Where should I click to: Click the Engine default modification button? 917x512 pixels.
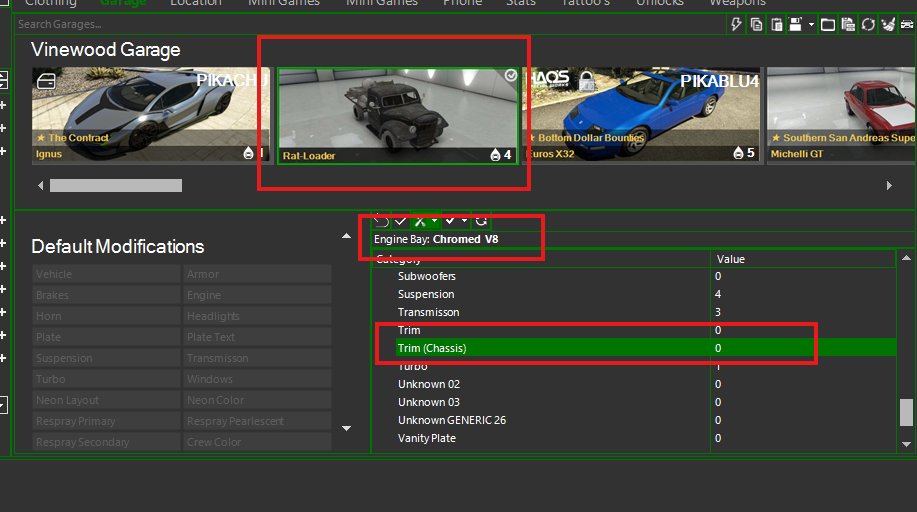coord(257,295)
